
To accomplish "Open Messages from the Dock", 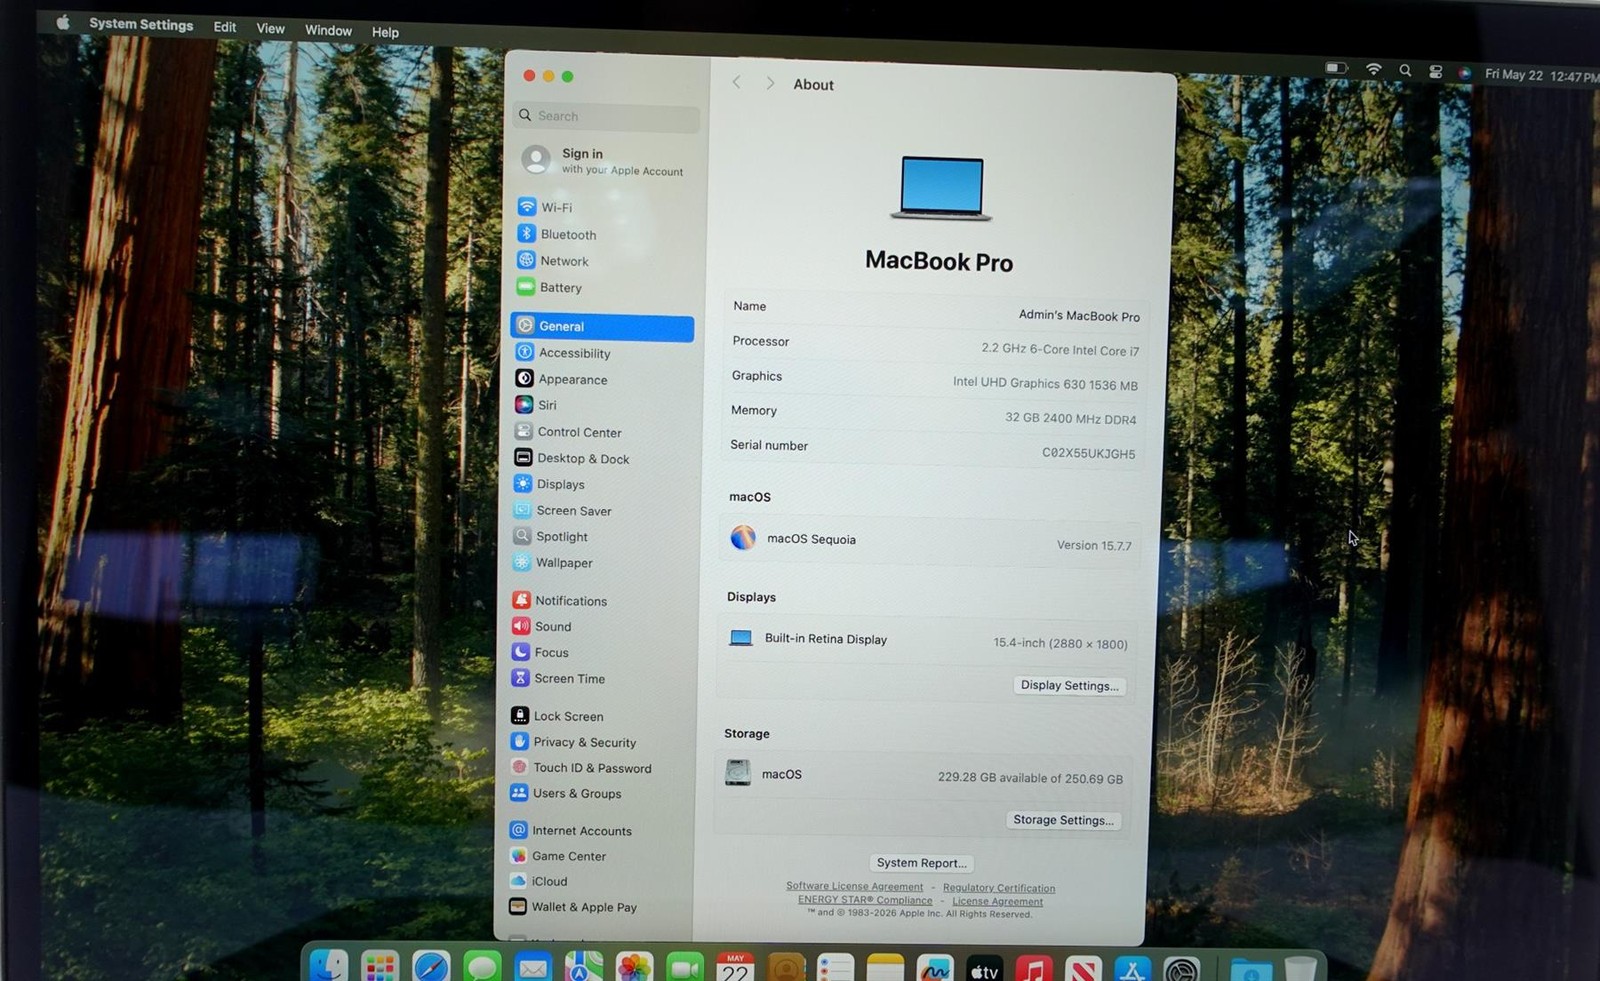I will [x=482, y=968].
